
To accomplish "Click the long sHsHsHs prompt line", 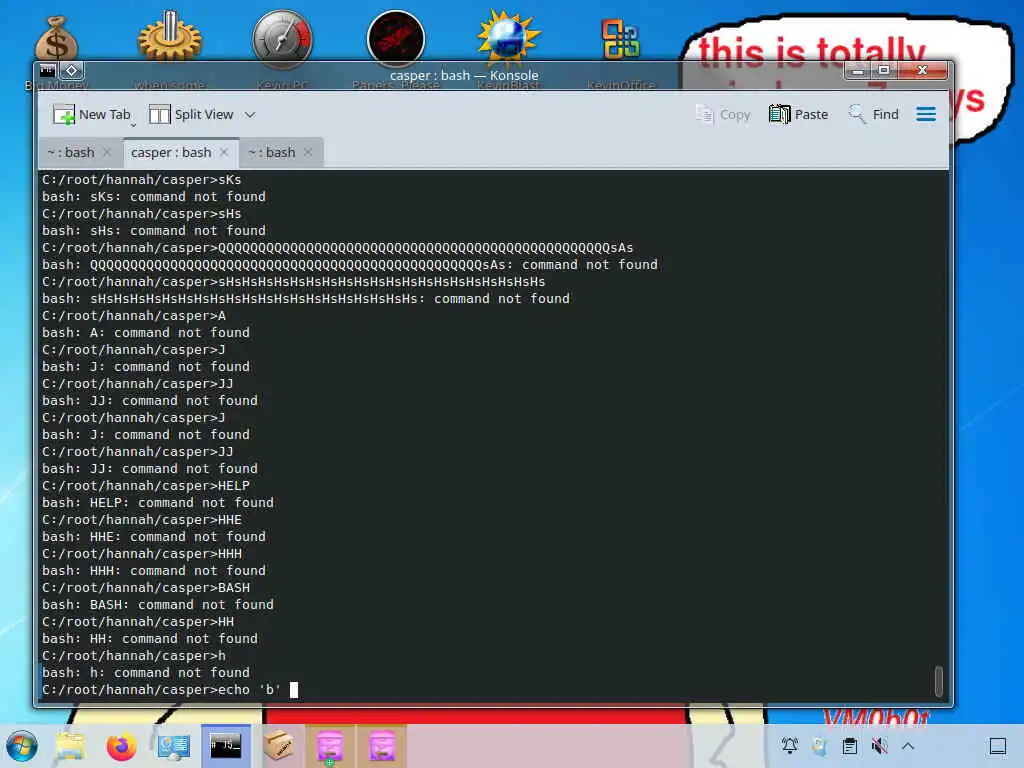I will [294, 281].
